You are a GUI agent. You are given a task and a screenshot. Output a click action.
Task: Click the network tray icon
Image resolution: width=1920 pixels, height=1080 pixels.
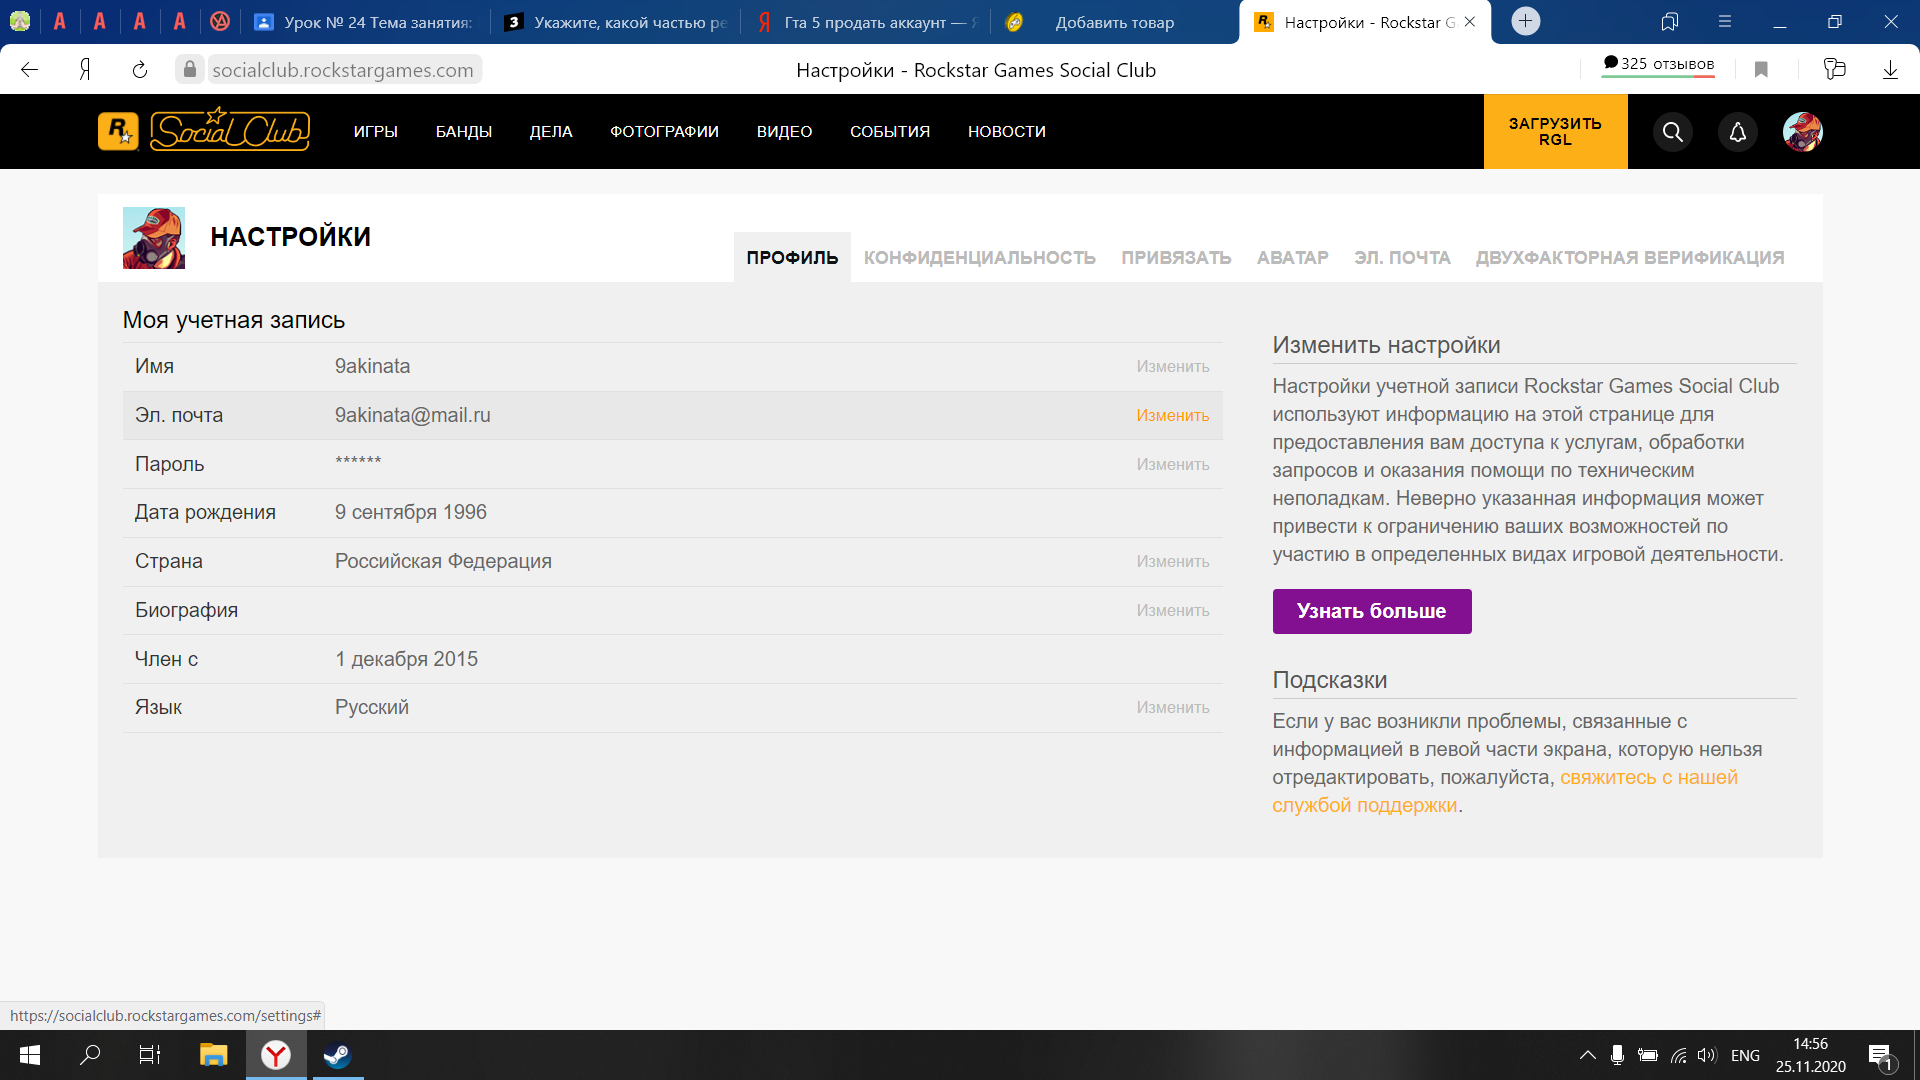[x=1679, y=1055]
